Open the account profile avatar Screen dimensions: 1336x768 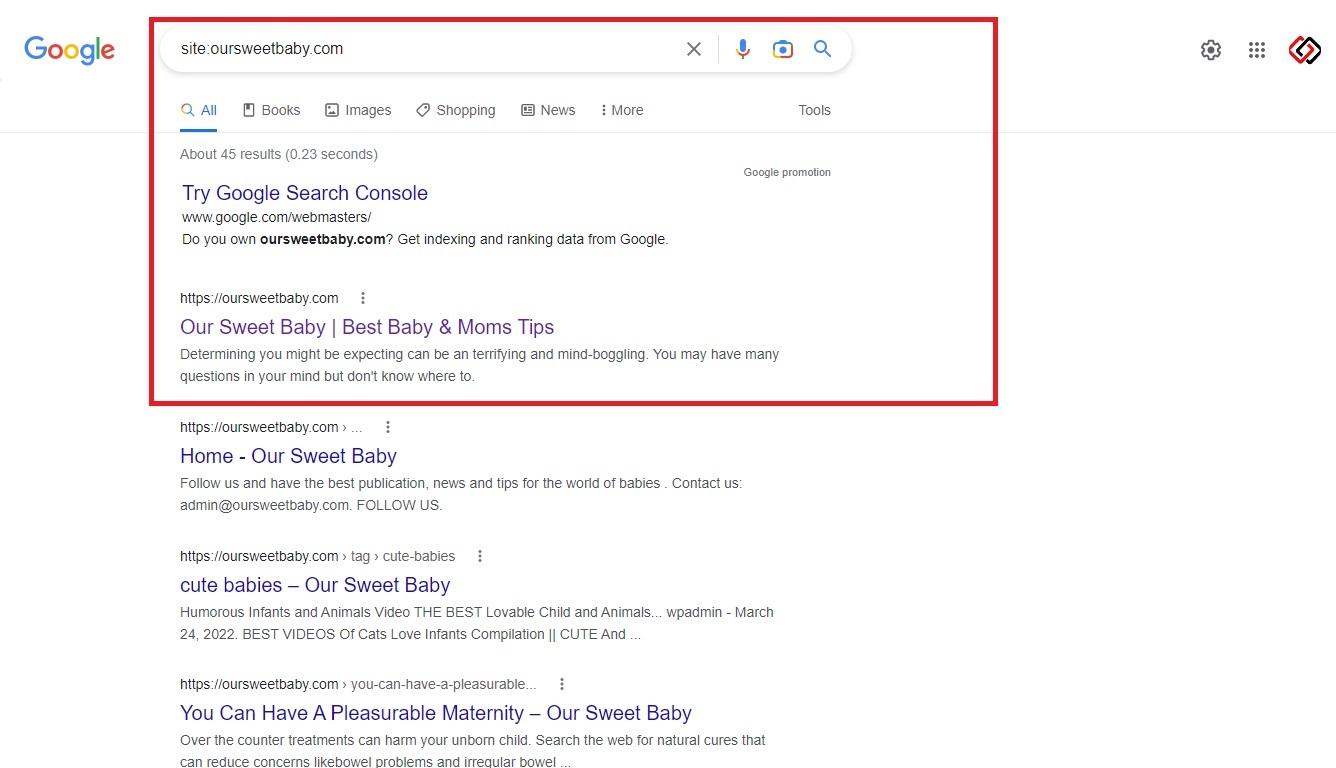[x=1305, y=50]
